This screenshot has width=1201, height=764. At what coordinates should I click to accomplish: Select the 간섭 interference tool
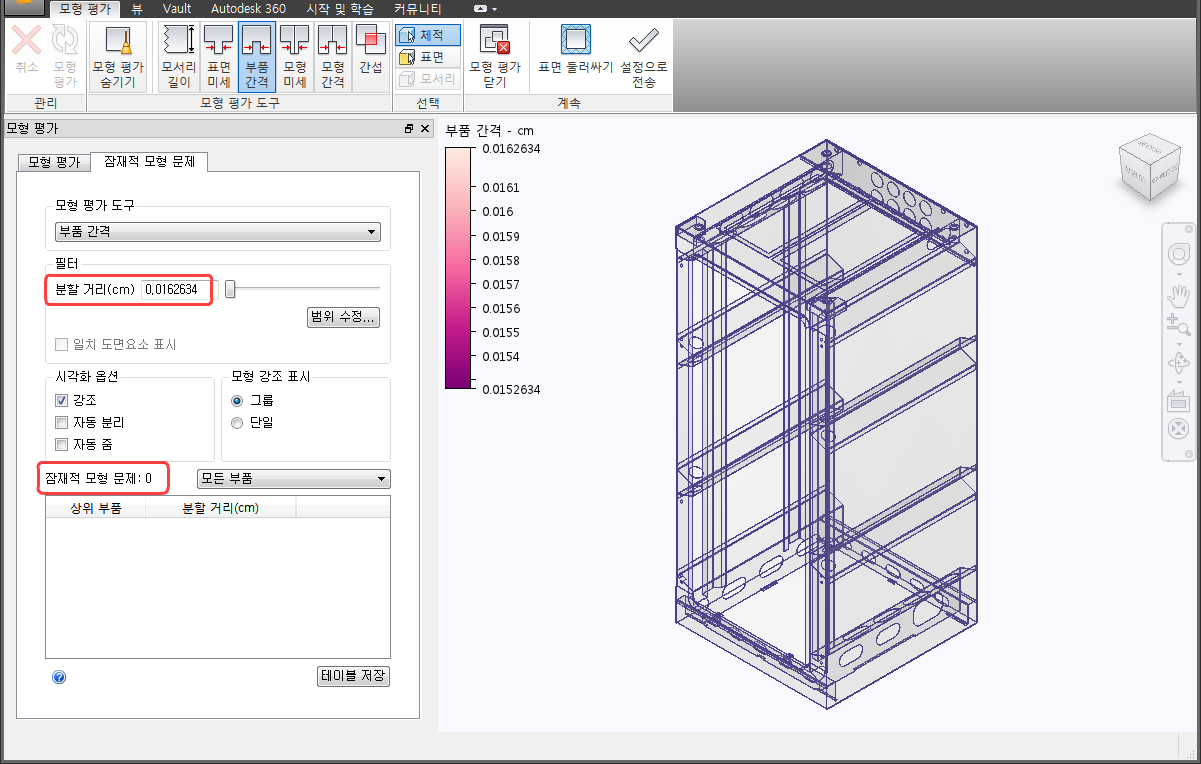tap(371, 57)
